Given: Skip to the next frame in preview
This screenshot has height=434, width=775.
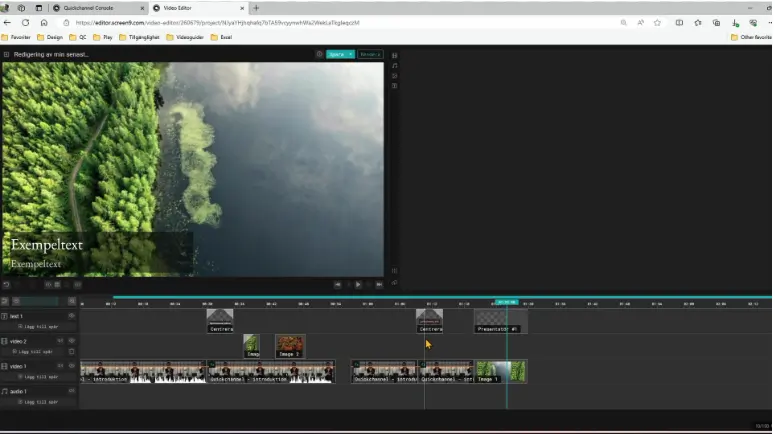Looking at the screenshot, I should [379, 285].
